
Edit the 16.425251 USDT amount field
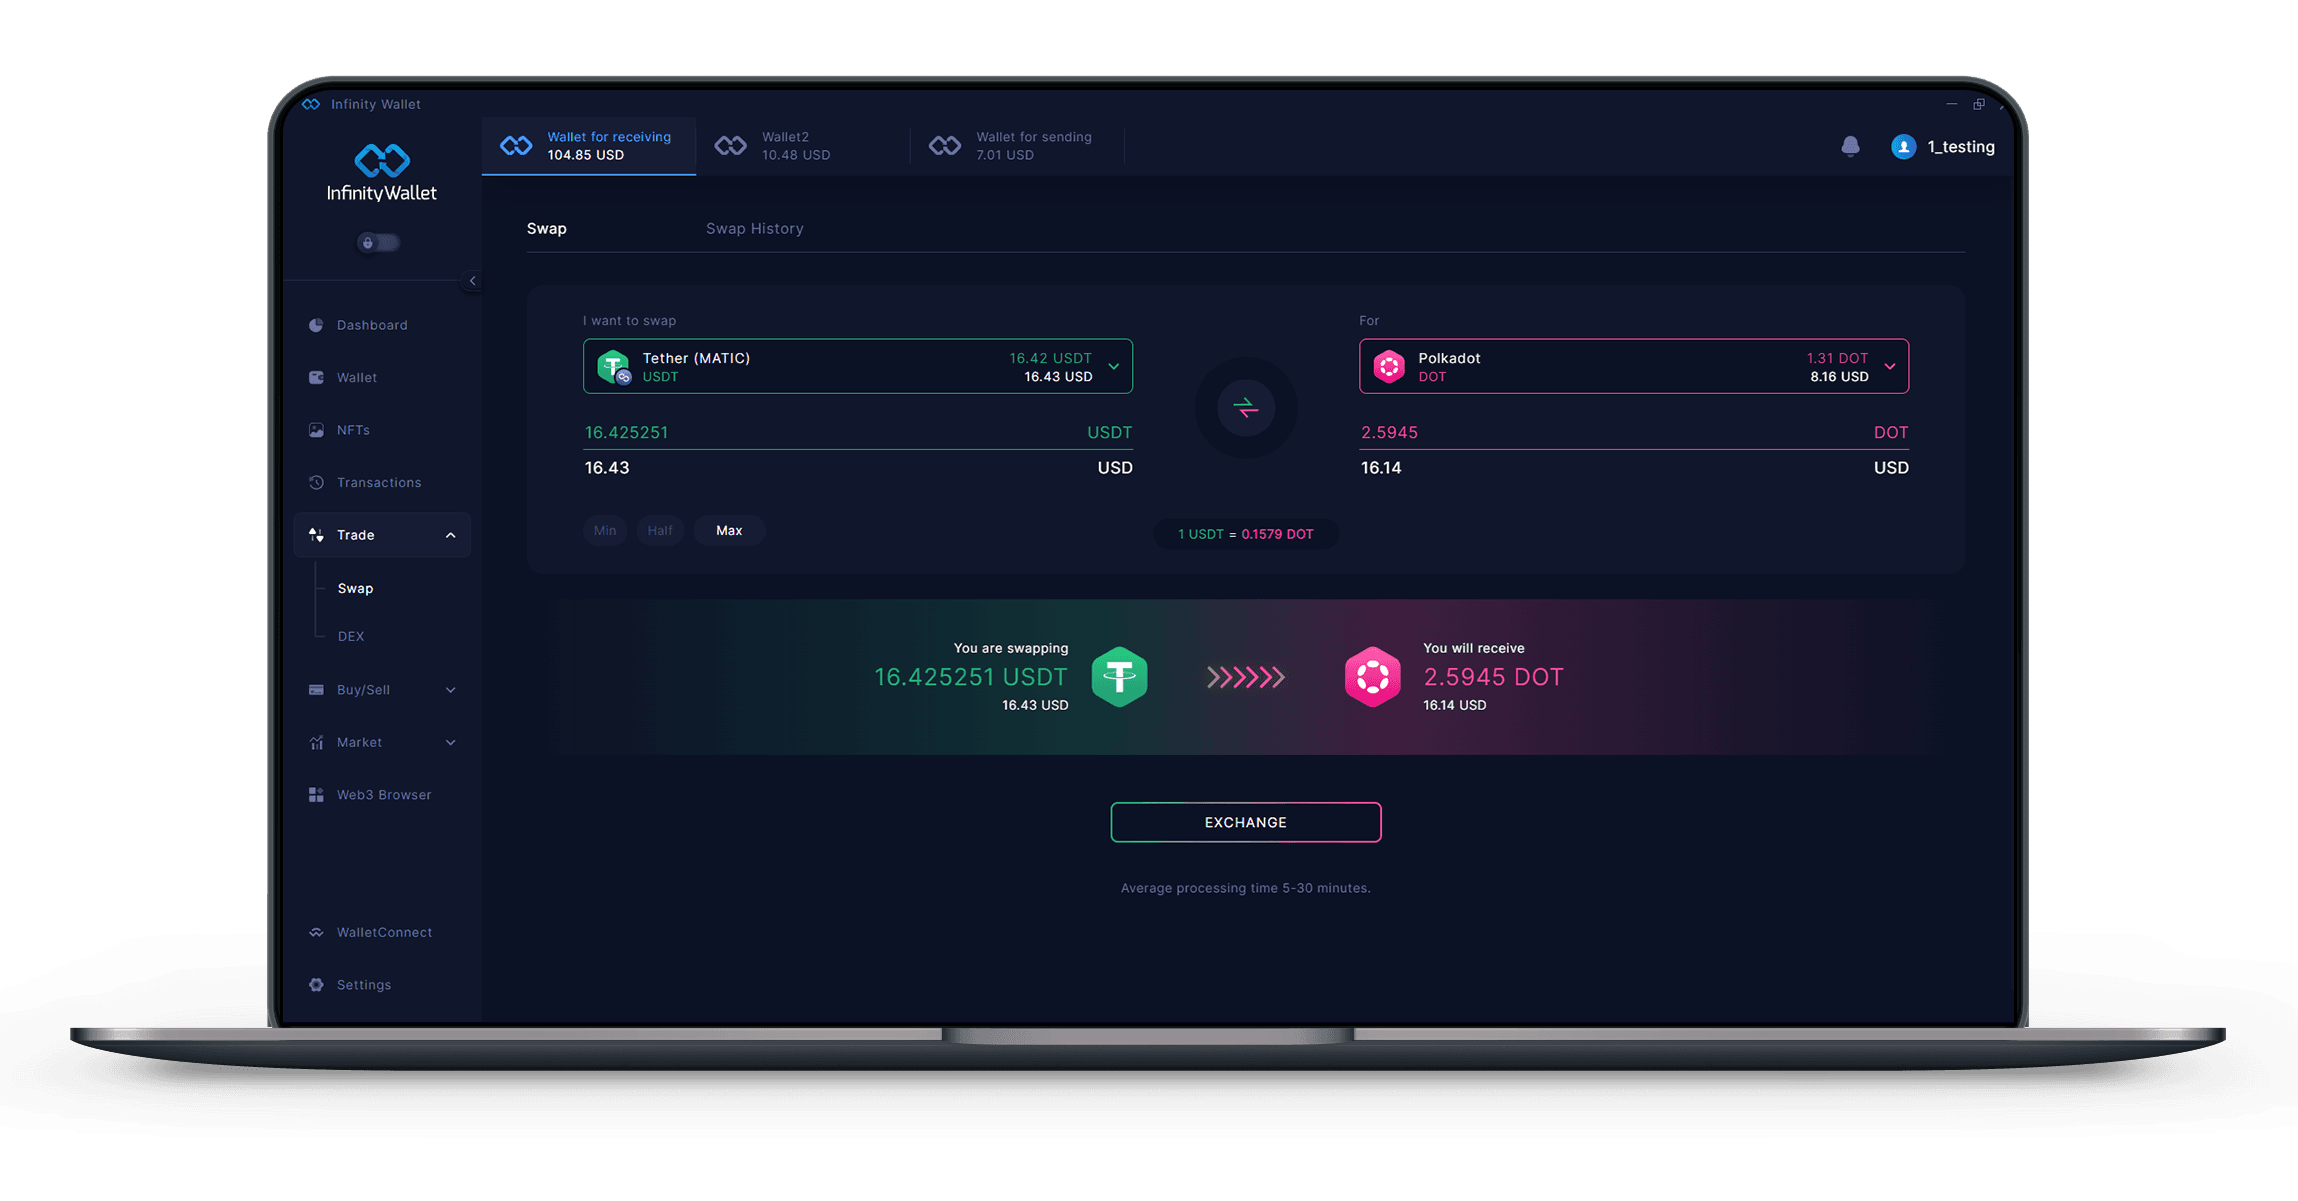tap(858, 432)
